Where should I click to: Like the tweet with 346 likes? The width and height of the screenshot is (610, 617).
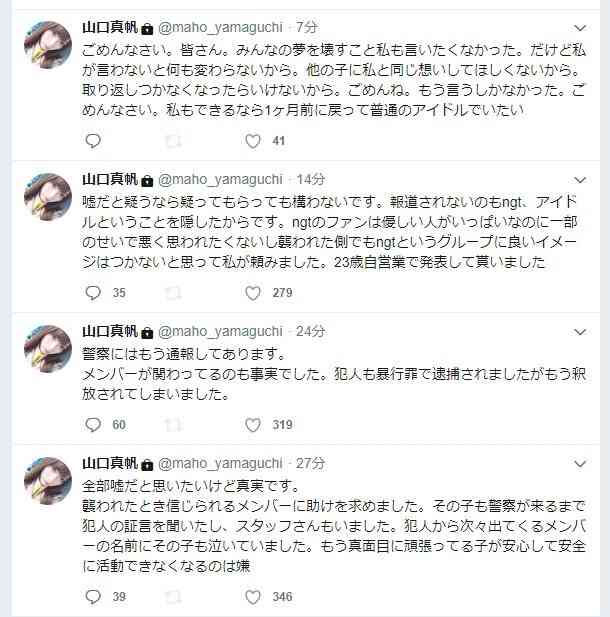(253, 597)
